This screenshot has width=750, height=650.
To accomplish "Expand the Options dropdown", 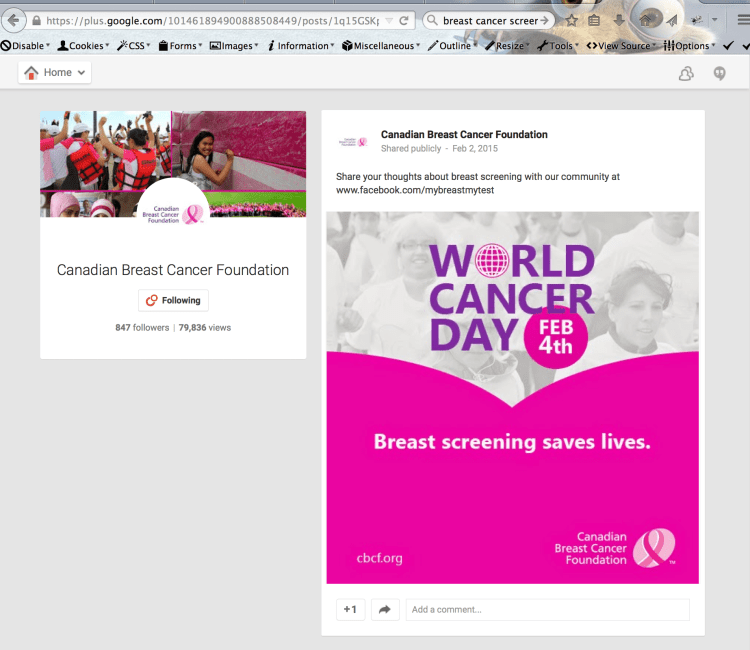I will pos(689,45).
